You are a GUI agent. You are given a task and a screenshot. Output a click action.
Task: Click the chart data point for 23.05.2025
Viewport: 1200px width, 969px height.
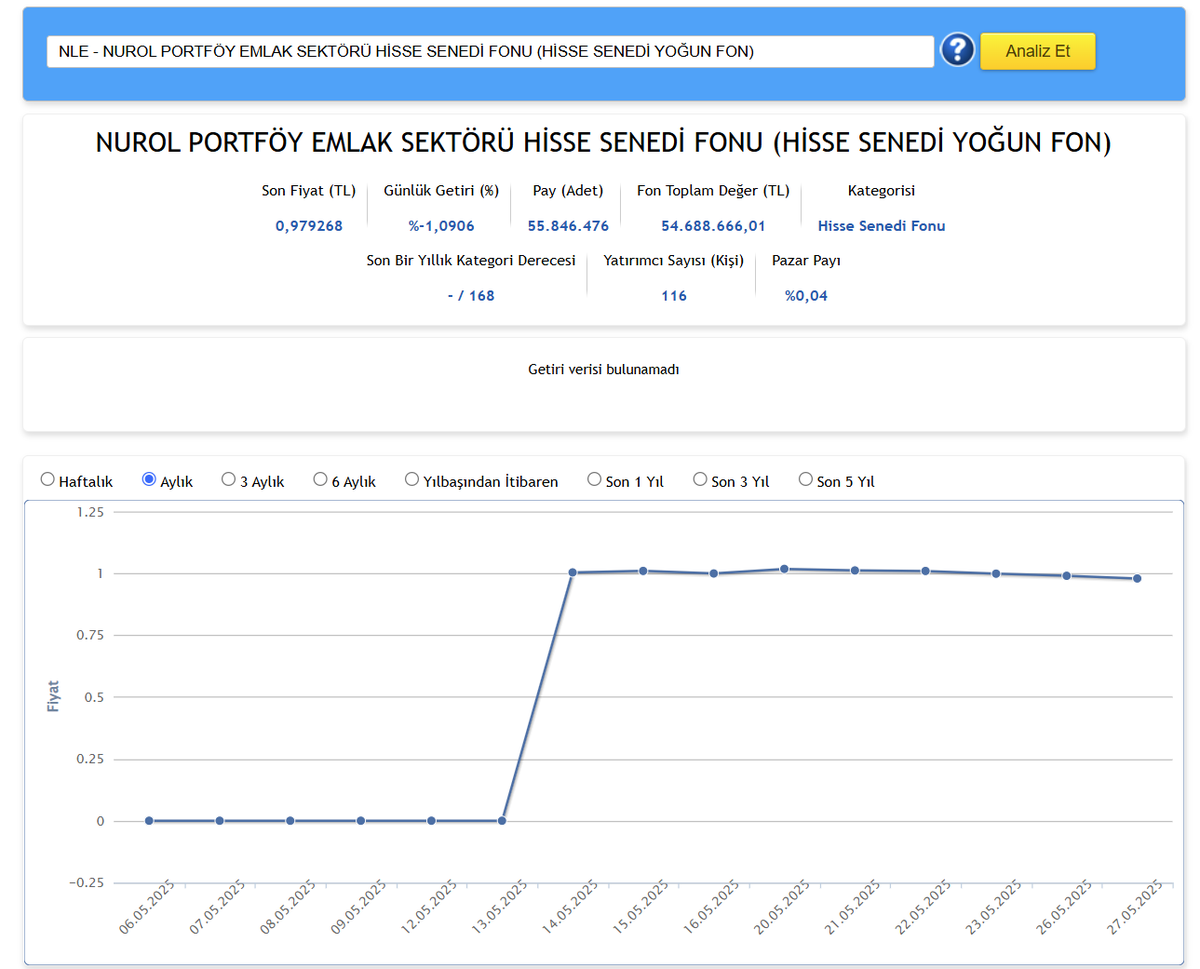(x=996, y=574)
